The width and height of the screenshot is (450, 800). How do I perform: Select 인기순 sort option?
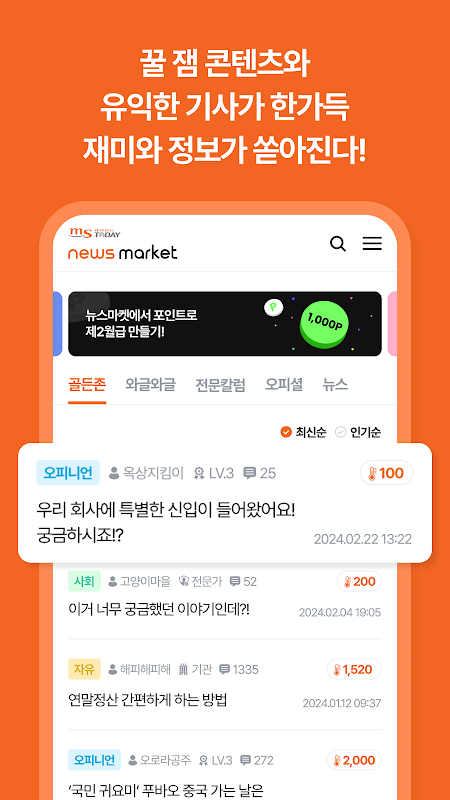tap(358, 432)
